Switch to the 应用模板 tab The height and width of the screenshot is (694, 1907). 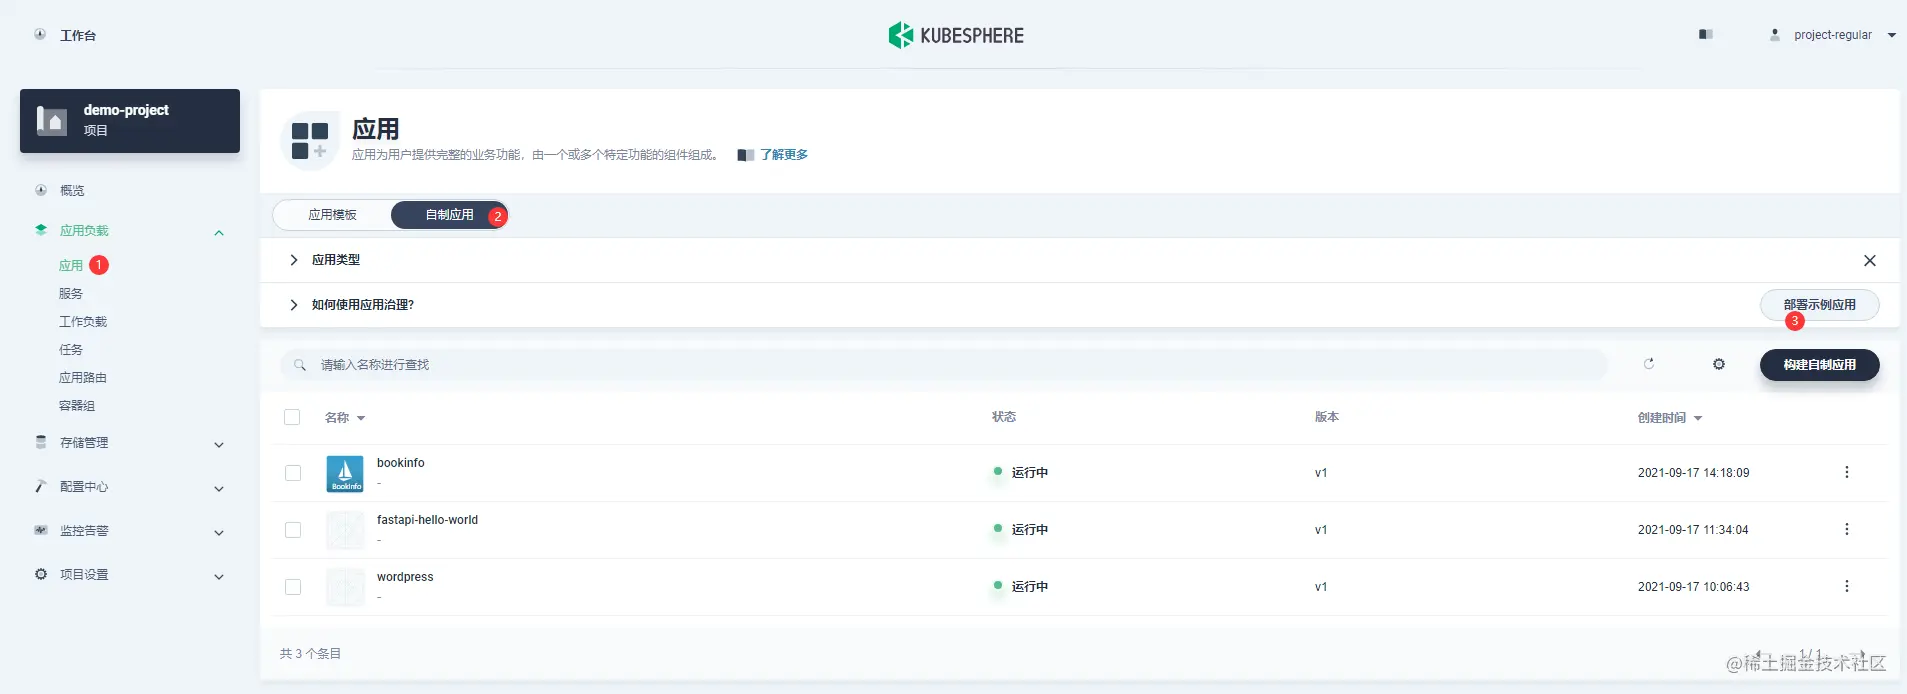pyautogui.click(x=332, y=215)
